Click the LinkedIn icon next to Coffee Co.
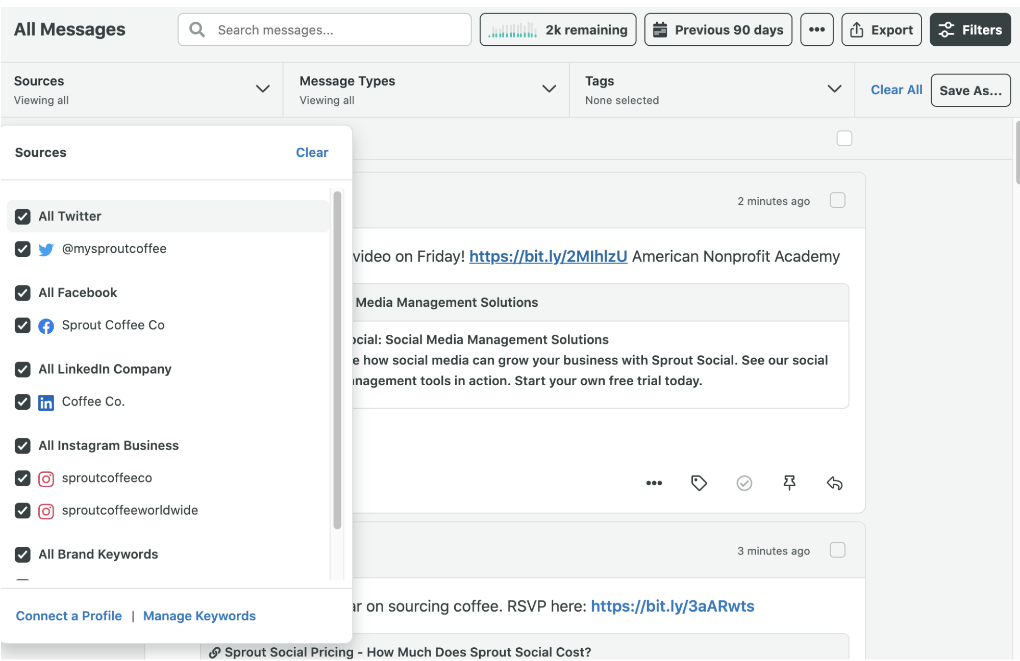This screenshot has height=661, width=1020. click(44, 401)
